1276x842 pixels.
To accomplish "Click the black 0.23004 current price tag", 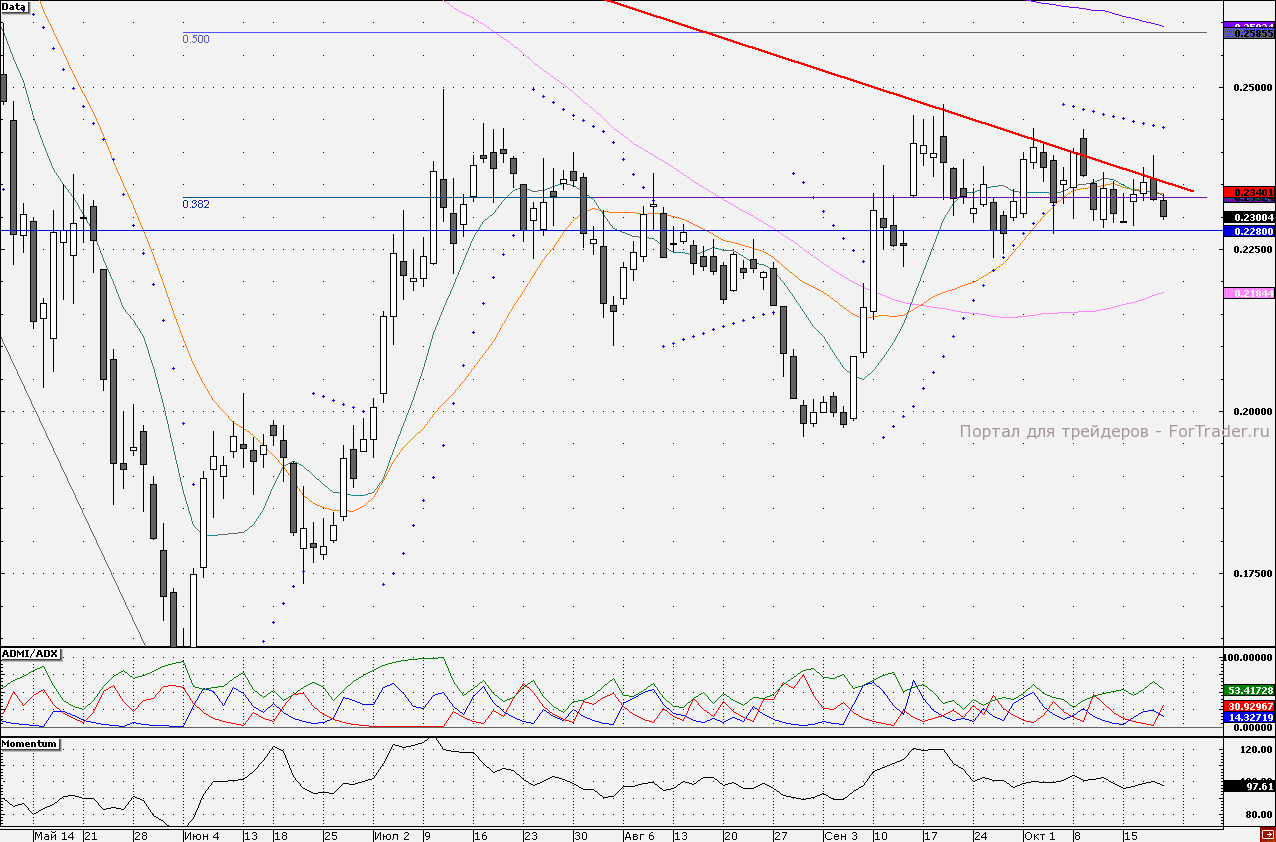I will tap(1249, 218).
